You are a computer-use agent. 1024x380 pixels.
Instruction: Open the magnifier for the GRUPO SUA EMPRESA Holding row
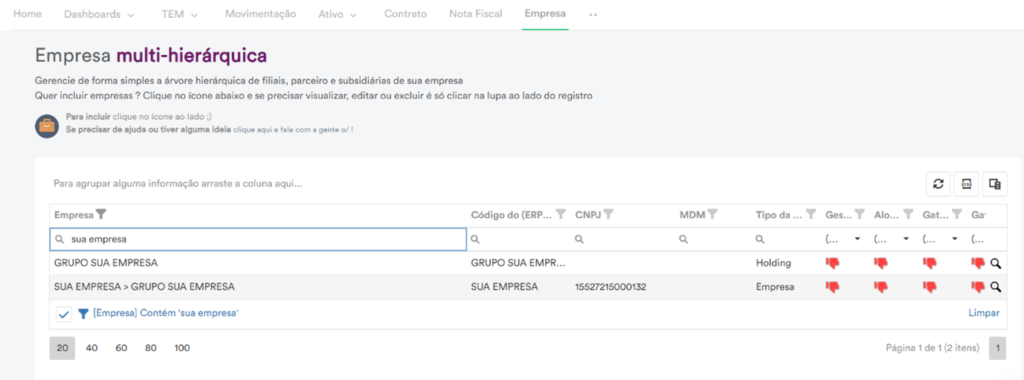pyautogui.click(x=995, y=263)
